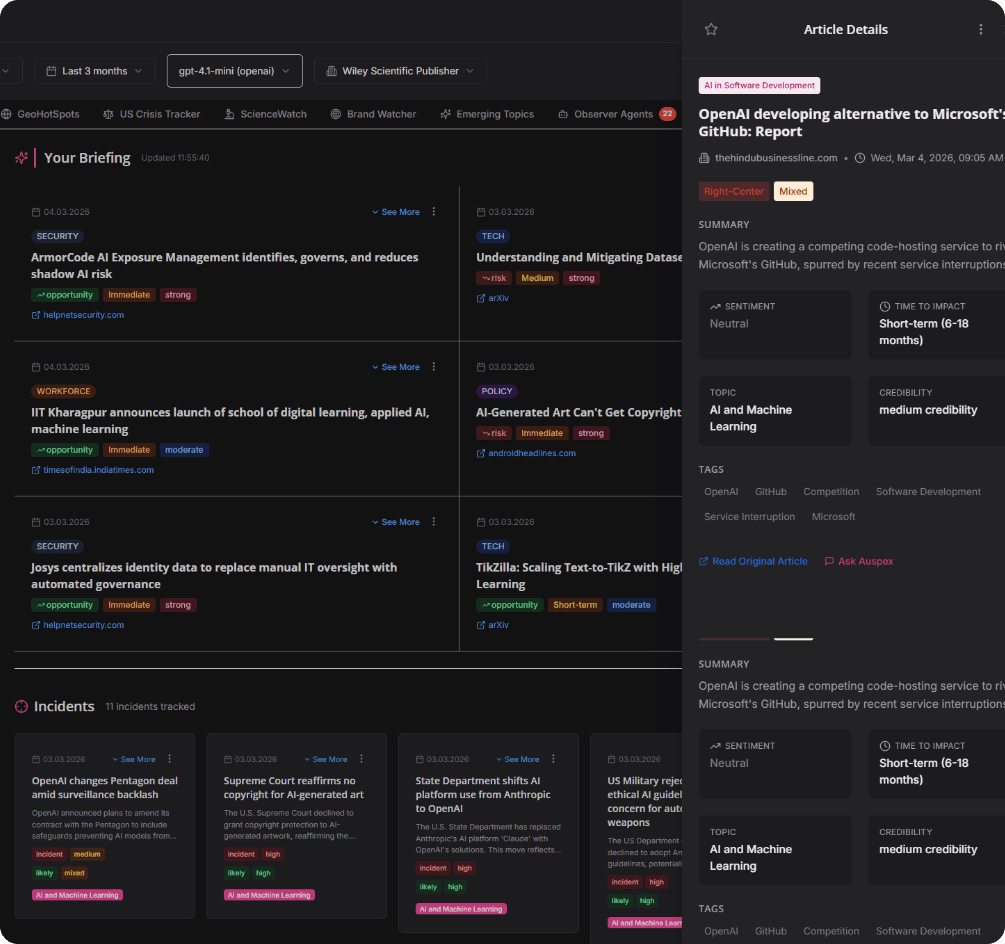This screenshot has width=1005, height=944.
Task: Open the arXiv source link under TikZilla
Action: (493, 625)
